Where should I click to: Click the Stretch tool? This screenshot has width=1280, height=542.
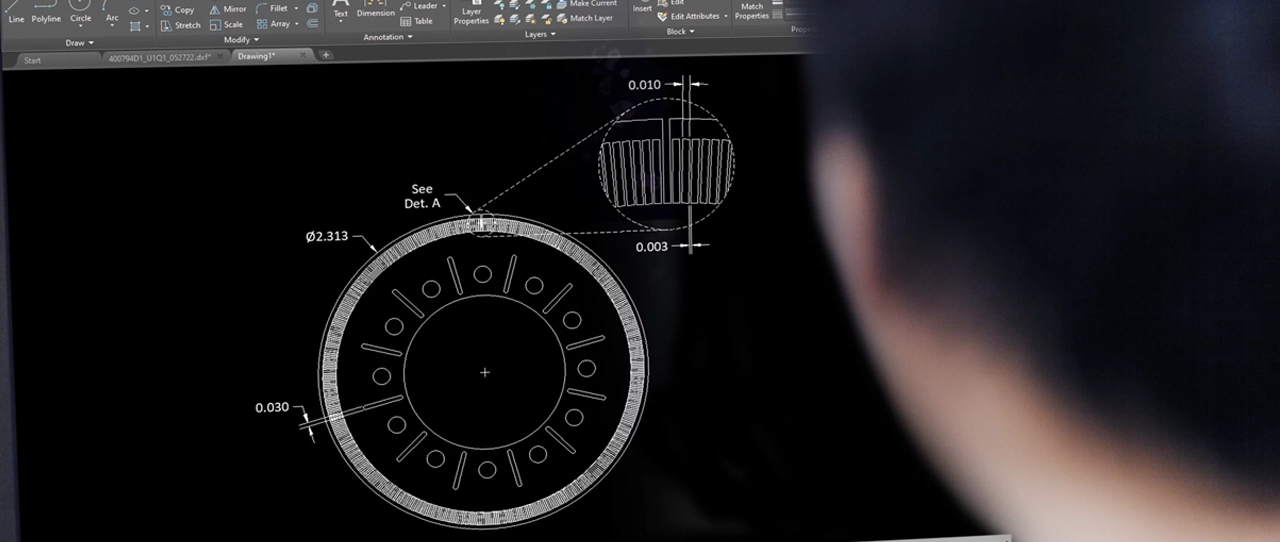coord(180,25)
